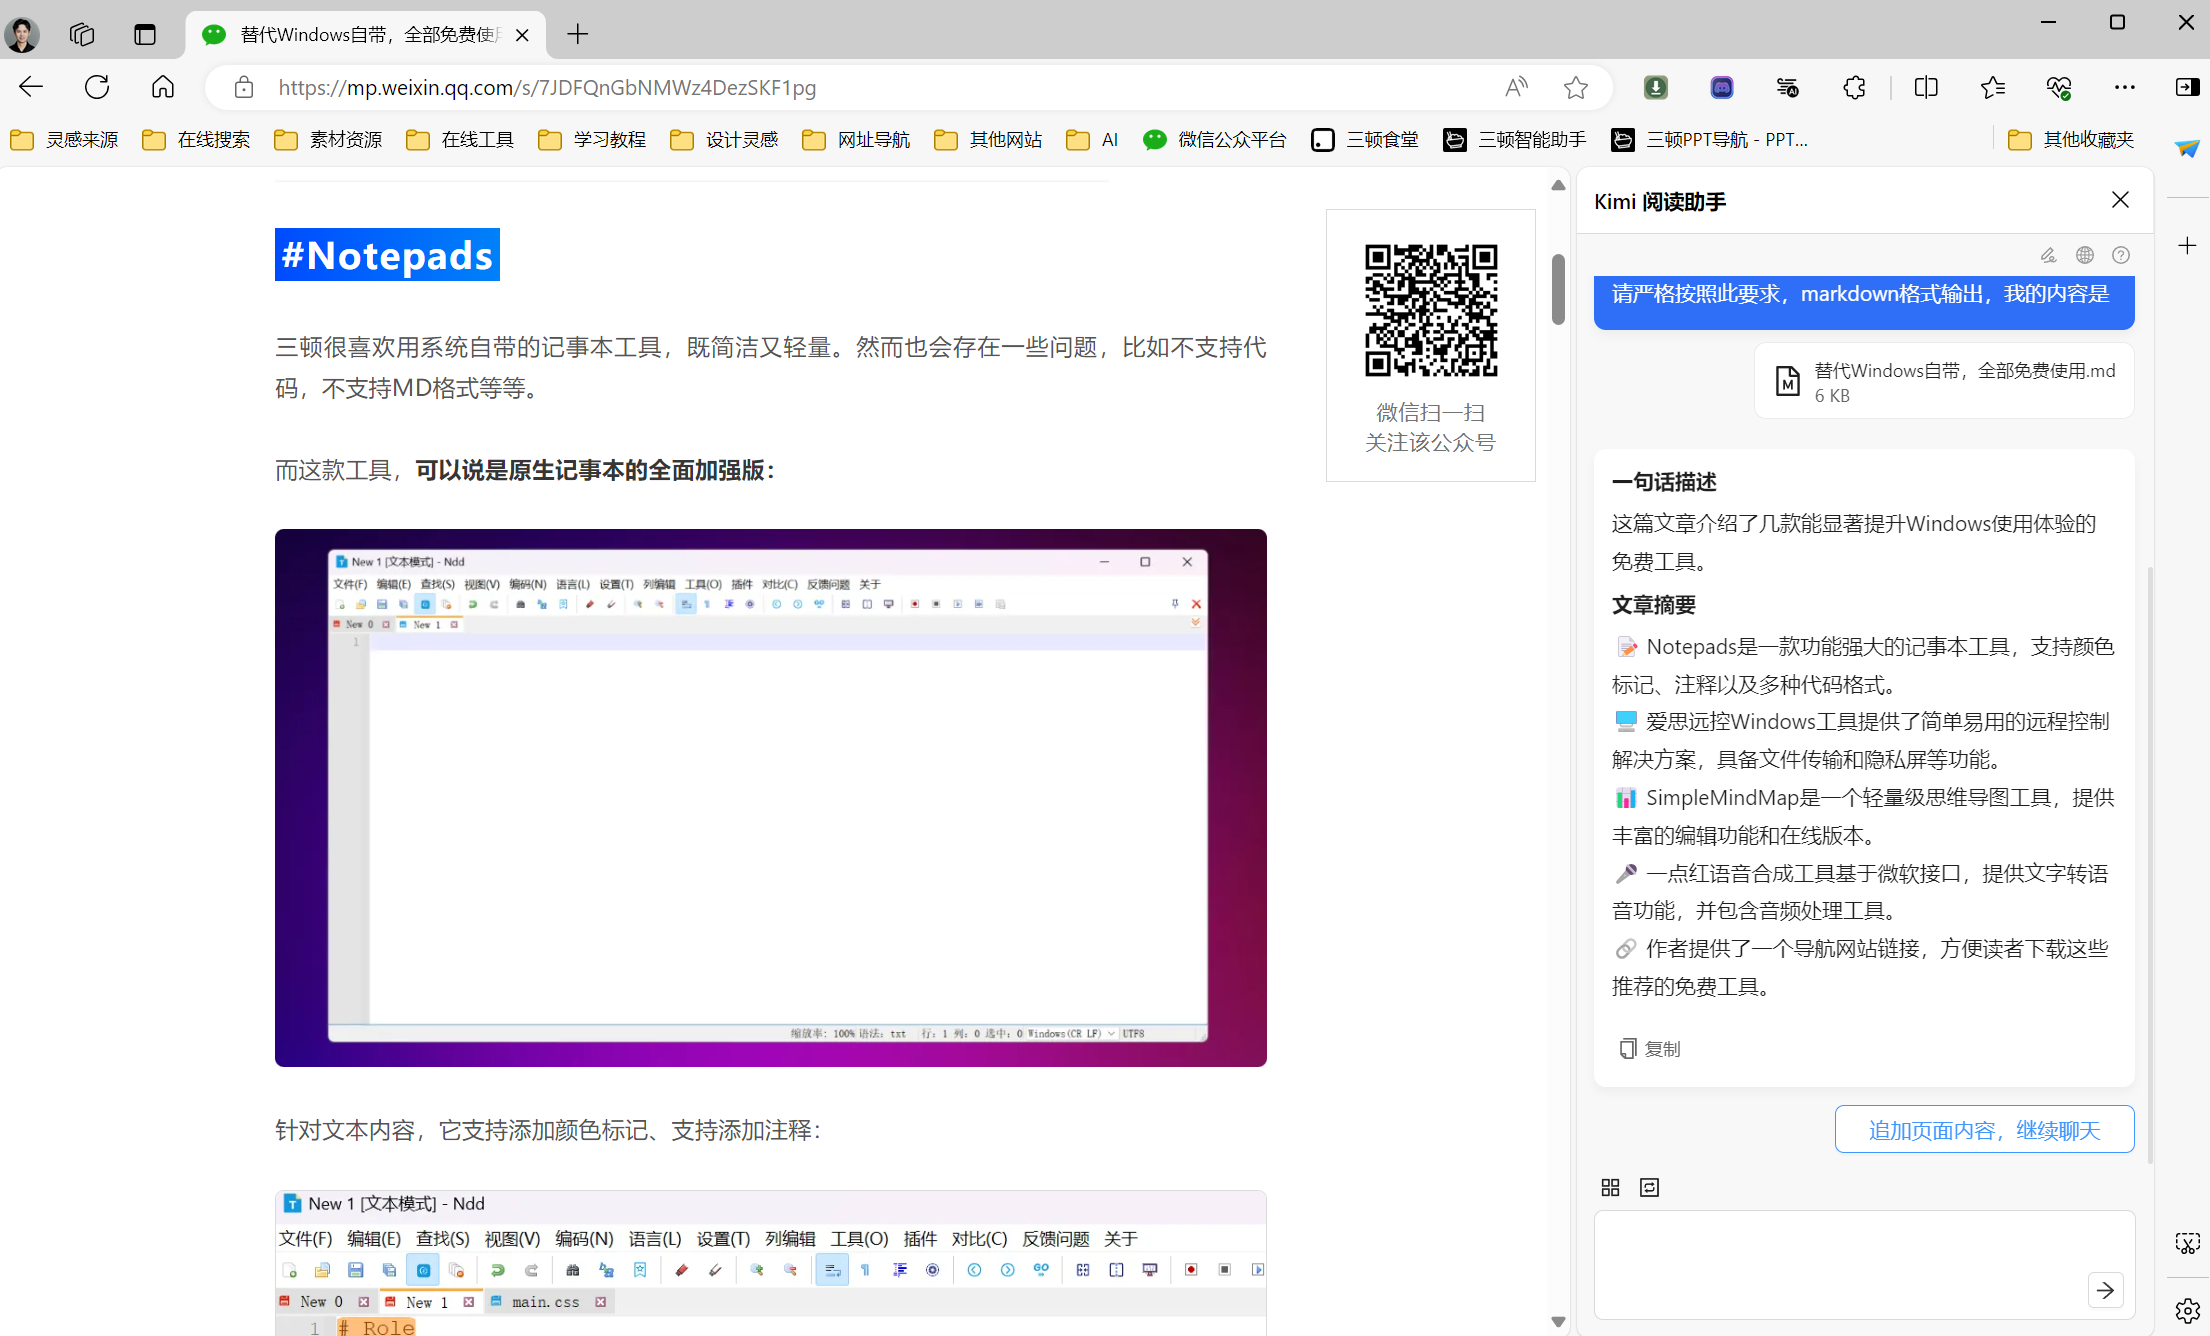
Task: Open the attached 替代Windows自带 md file
Action: click(x=1944, y=382)
